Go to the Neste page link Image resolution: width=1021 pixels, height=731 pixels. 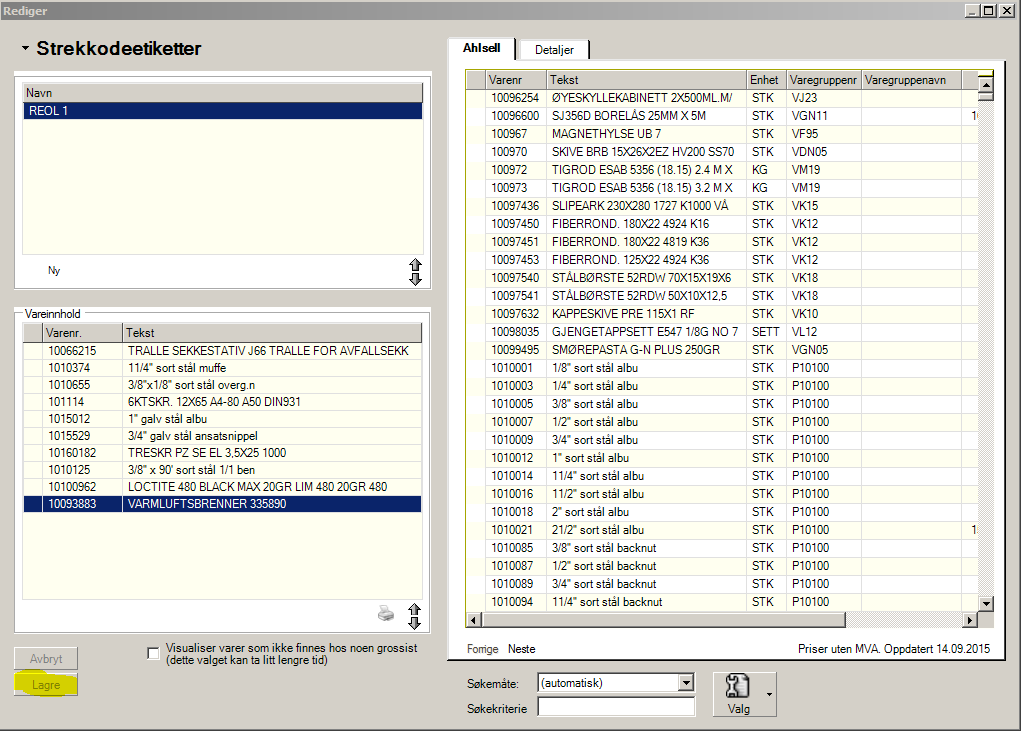pos(522,649)
